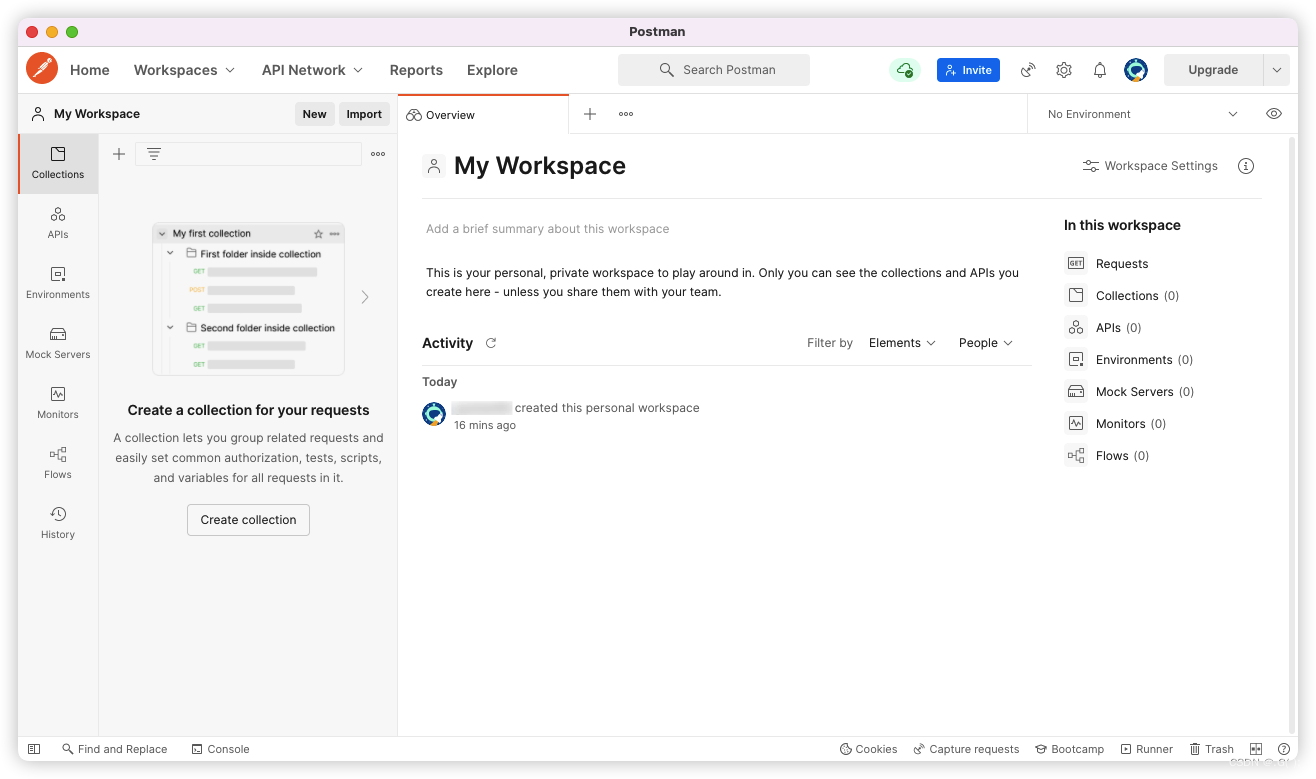Click the workspace info icon

1246,166
